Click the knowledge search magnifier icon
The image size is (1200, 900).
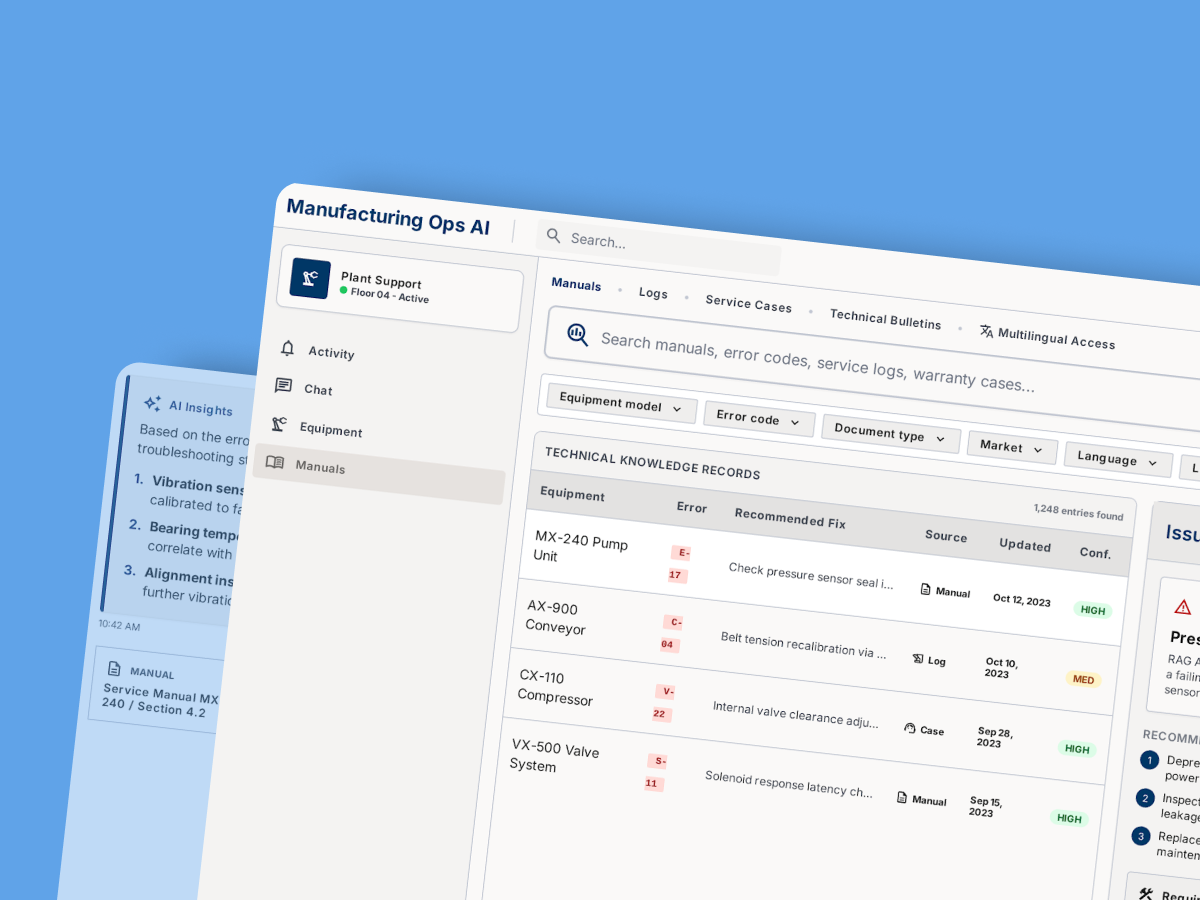578,334
